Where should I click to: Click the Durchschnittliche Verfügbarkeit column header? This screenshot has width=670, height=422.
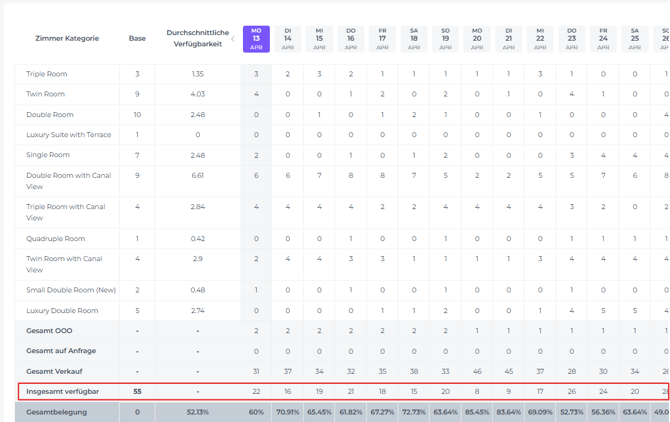(198, 39)
